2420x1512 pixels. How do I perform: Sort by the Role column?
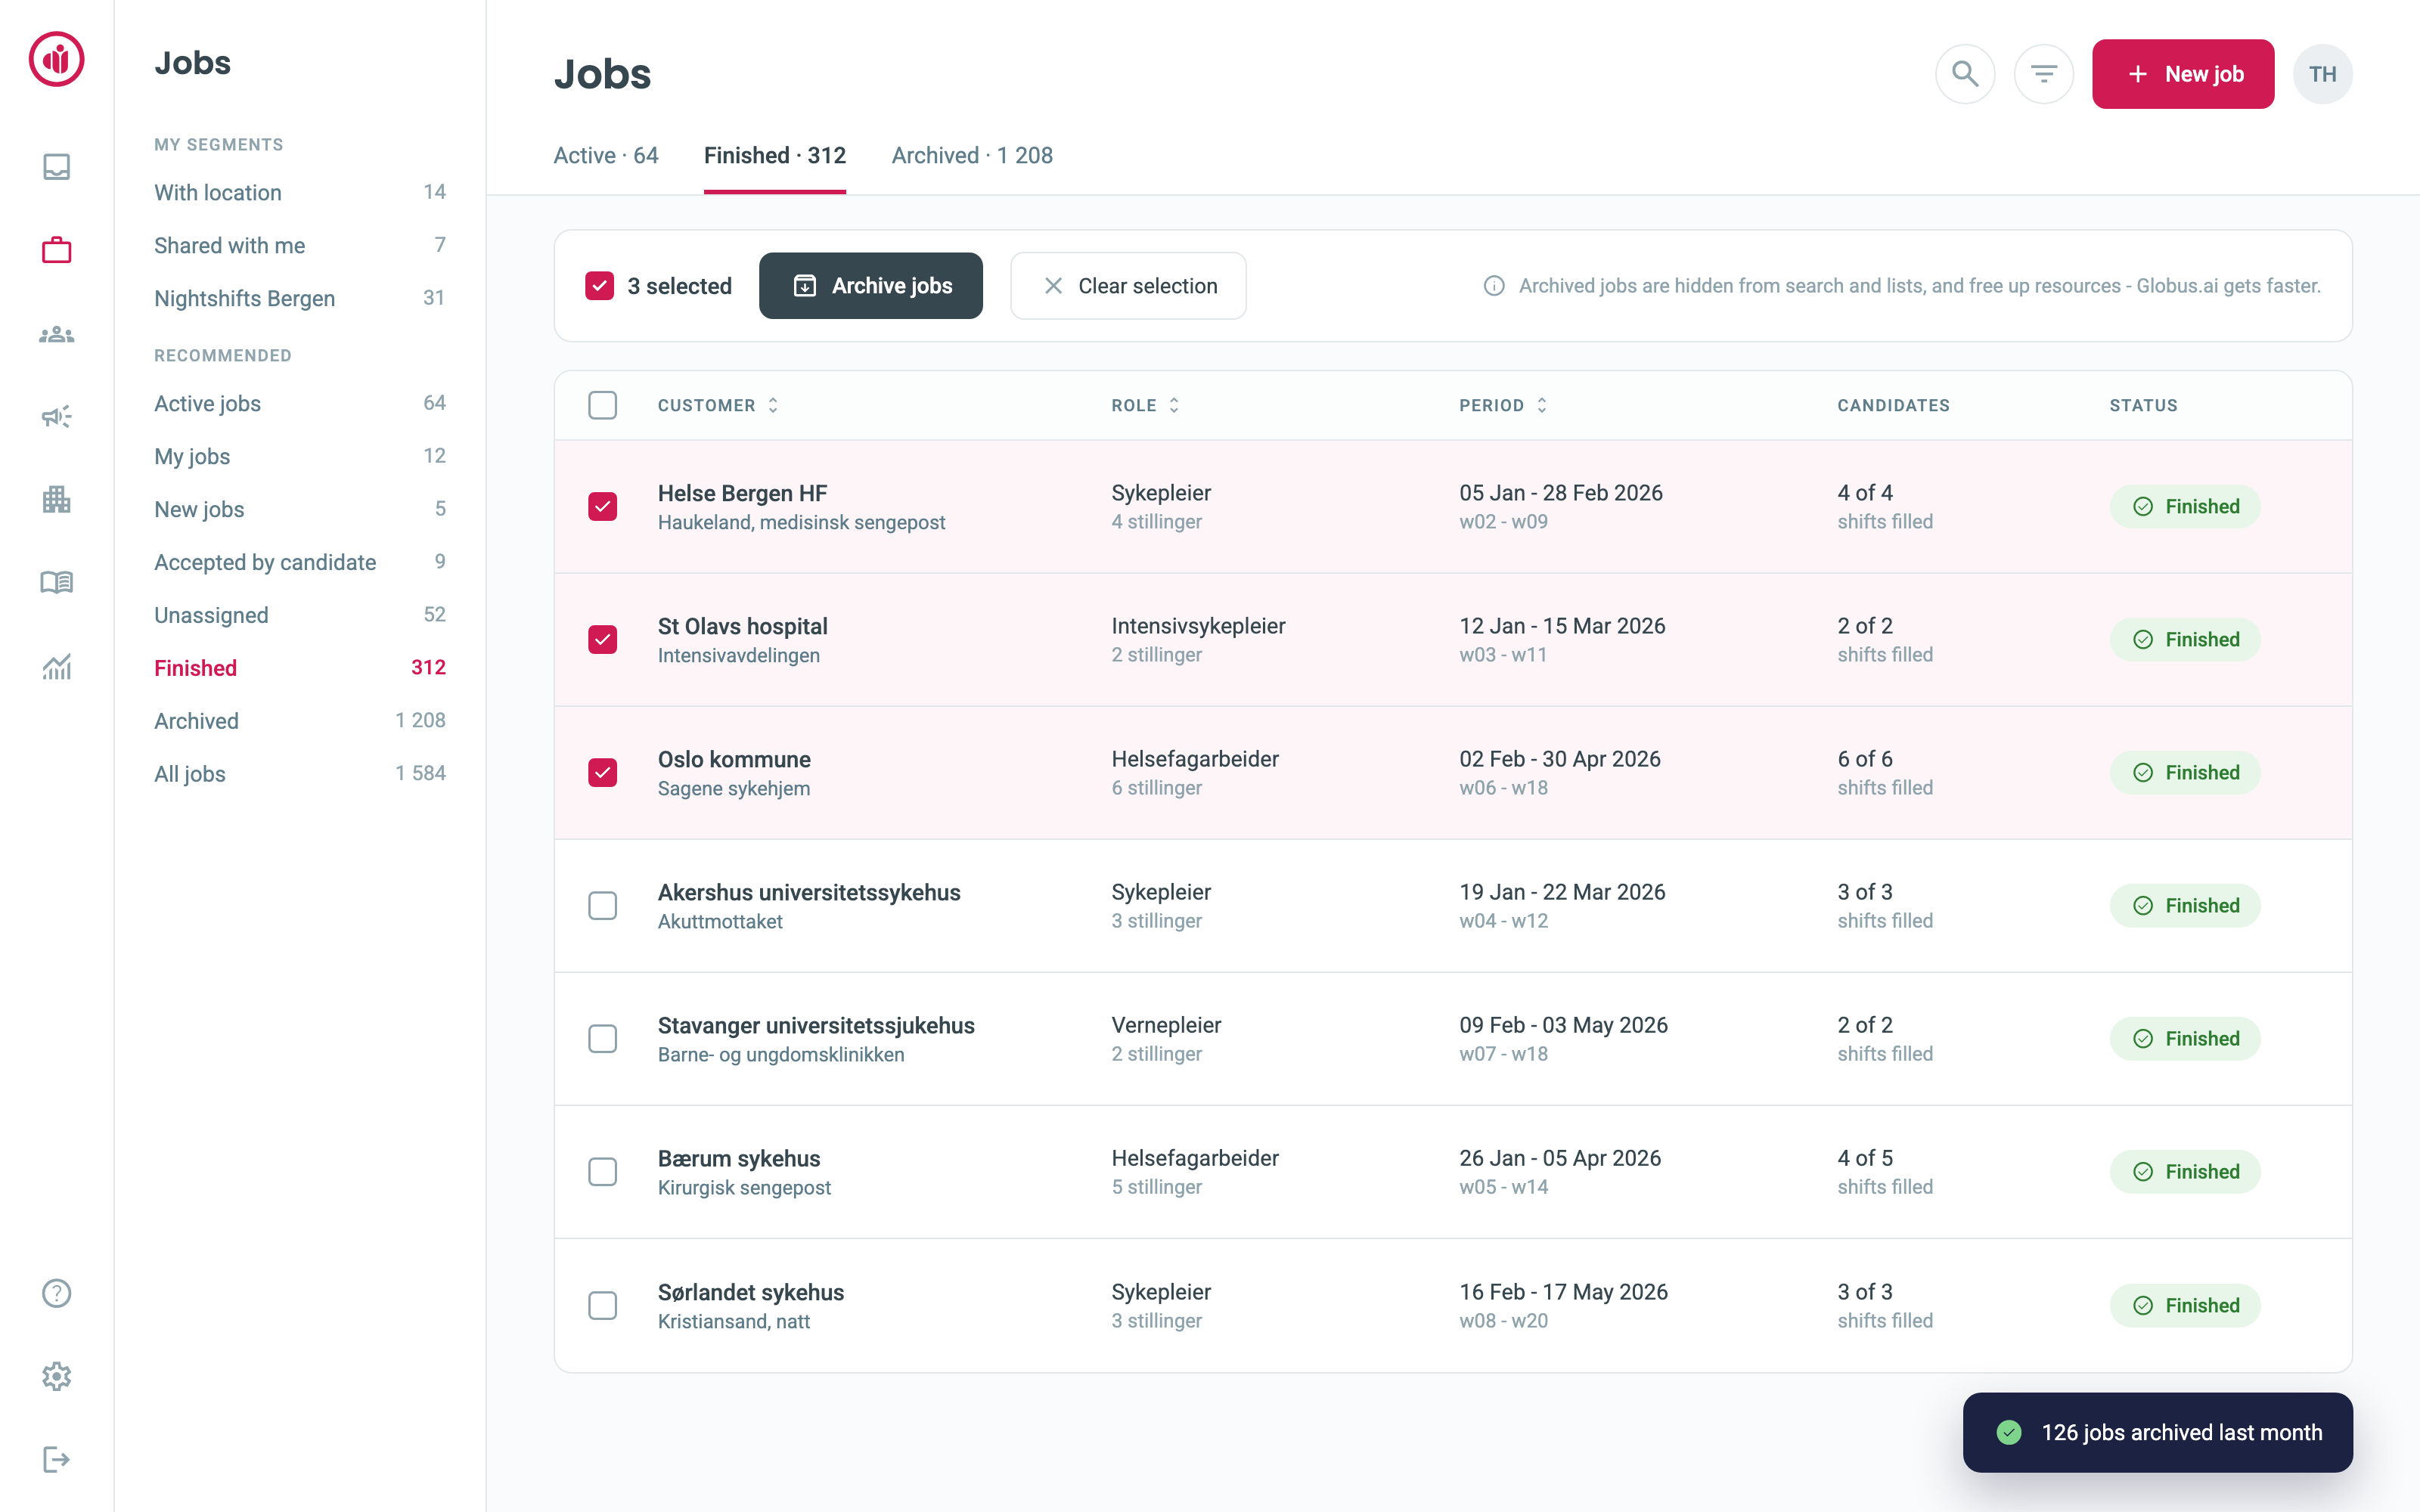[1145, 405]
